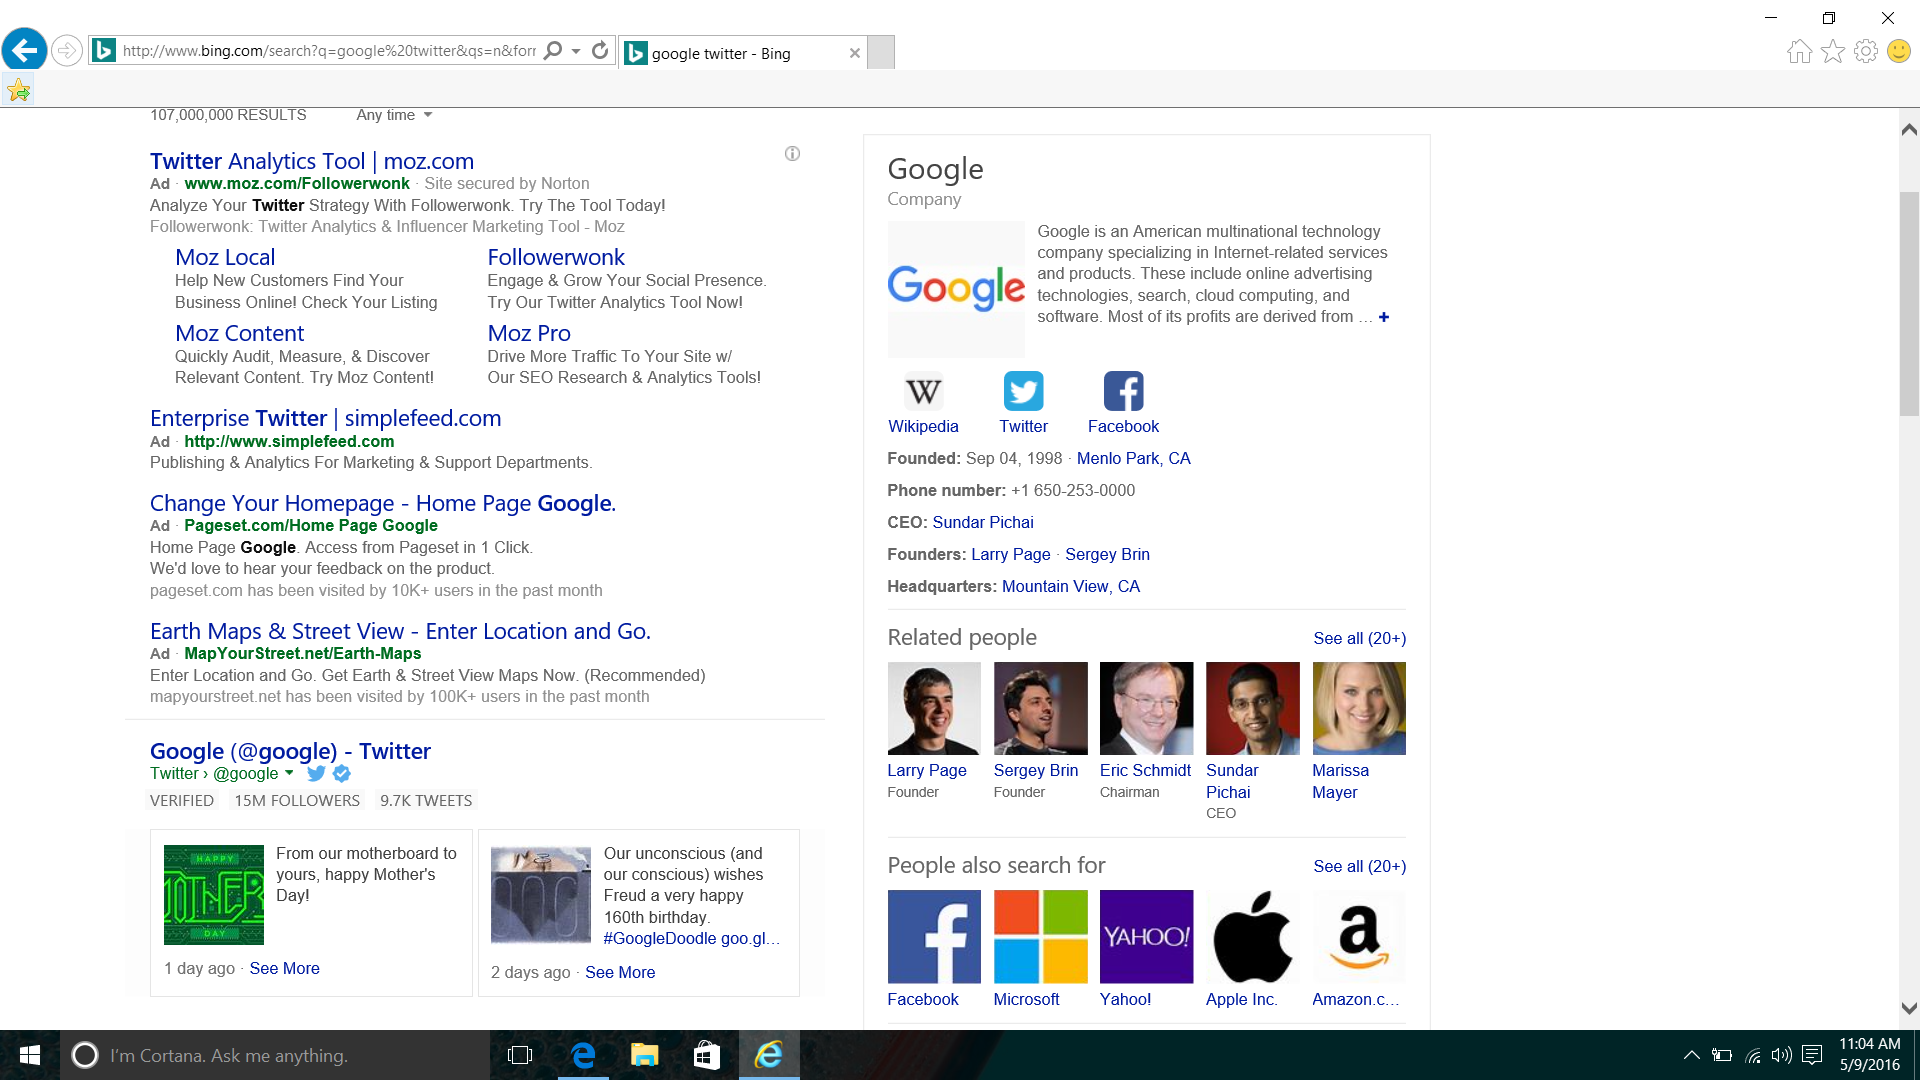Viewport: 1920px width, 1080px height.
Task: Click See More under Mother's Day tweet
Action: click(x=284, y=968)
